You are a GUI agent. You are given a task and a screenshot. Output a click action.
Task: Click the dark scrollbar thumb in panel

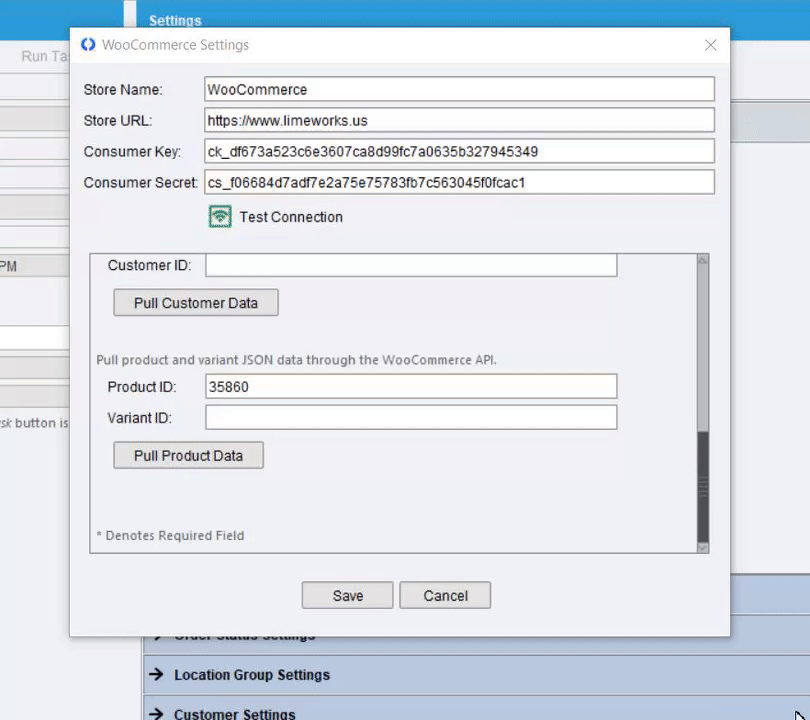click(703, 487)
